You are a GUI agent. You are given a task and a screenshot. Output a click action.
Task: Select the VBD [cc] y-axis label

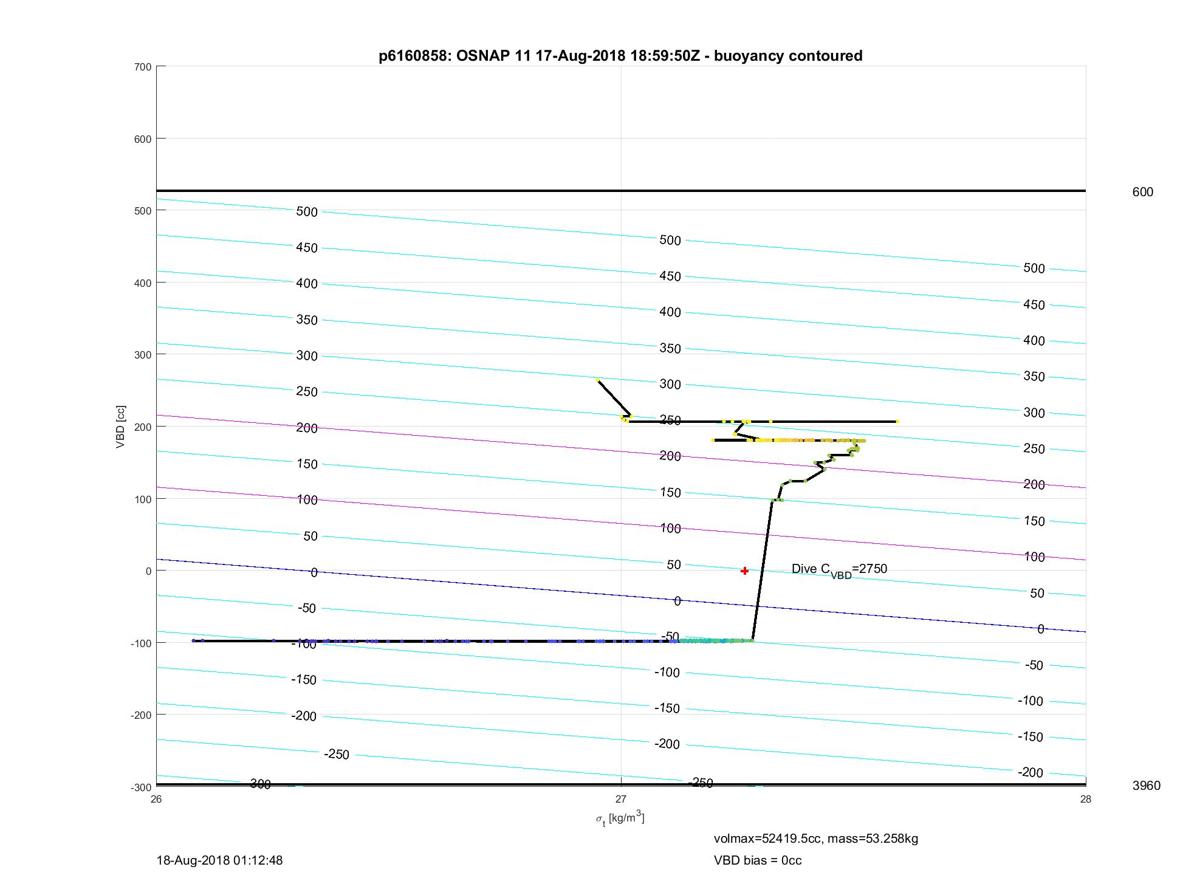(121, 426)
